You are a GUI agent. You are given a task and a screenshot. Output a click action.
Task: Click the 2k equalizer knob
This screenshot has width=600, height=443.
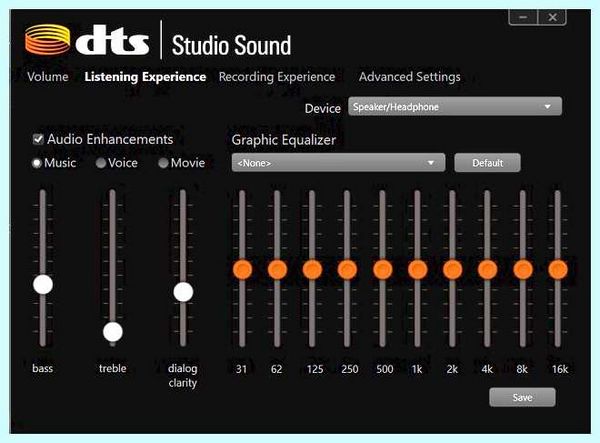[x=453, y=269]
